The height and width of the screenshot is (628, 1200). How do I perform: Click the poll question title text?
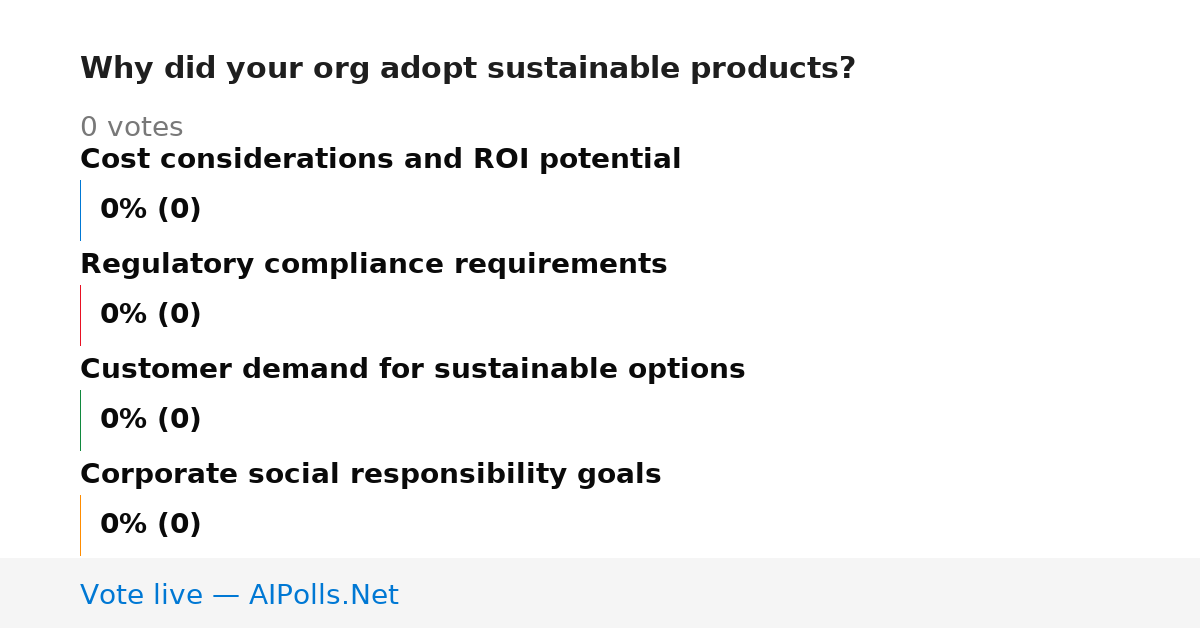click(467, 69)
